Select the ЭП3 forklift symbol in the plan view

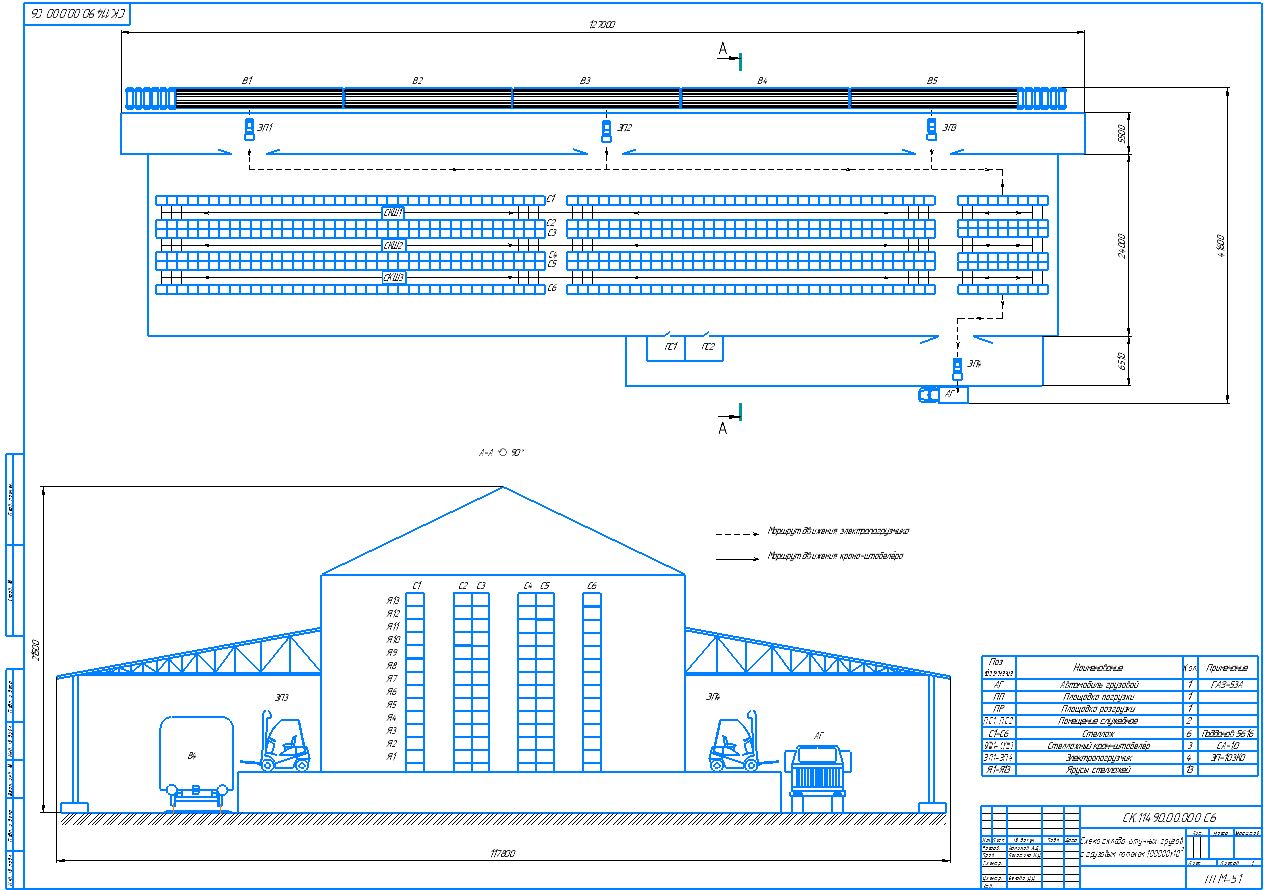(x=932, y=130)
